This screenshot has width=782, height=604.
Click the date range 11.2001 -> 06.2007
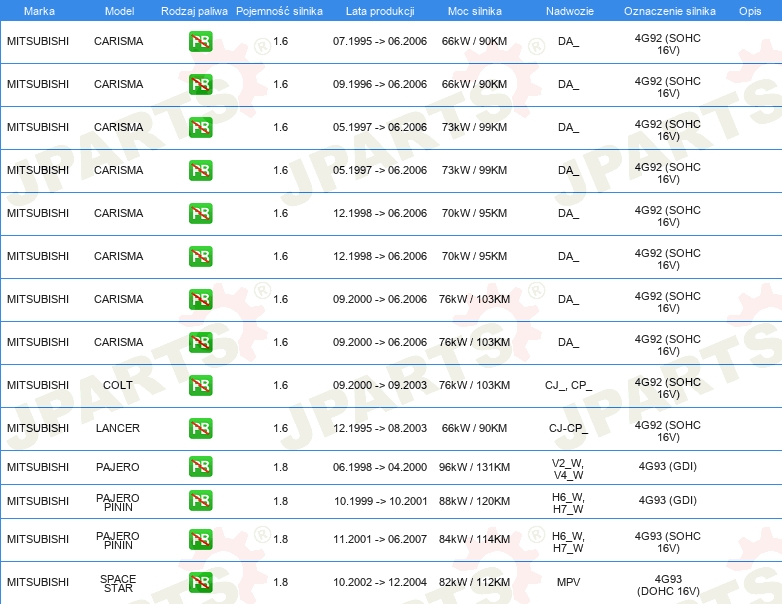(x=380, y=539)
